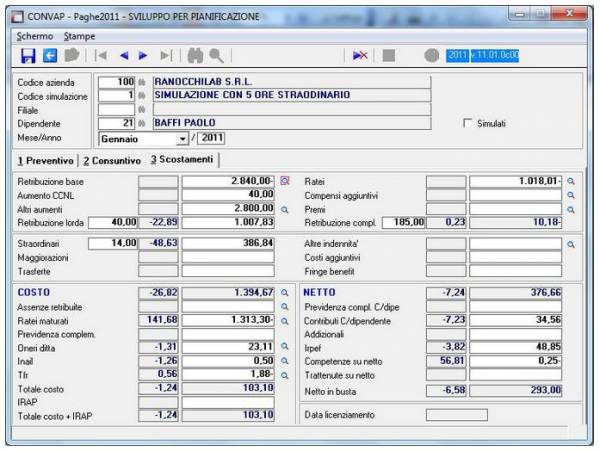Go to the next record
The image size is (600, 451).
pyautogui.click(x=143, y=56)
